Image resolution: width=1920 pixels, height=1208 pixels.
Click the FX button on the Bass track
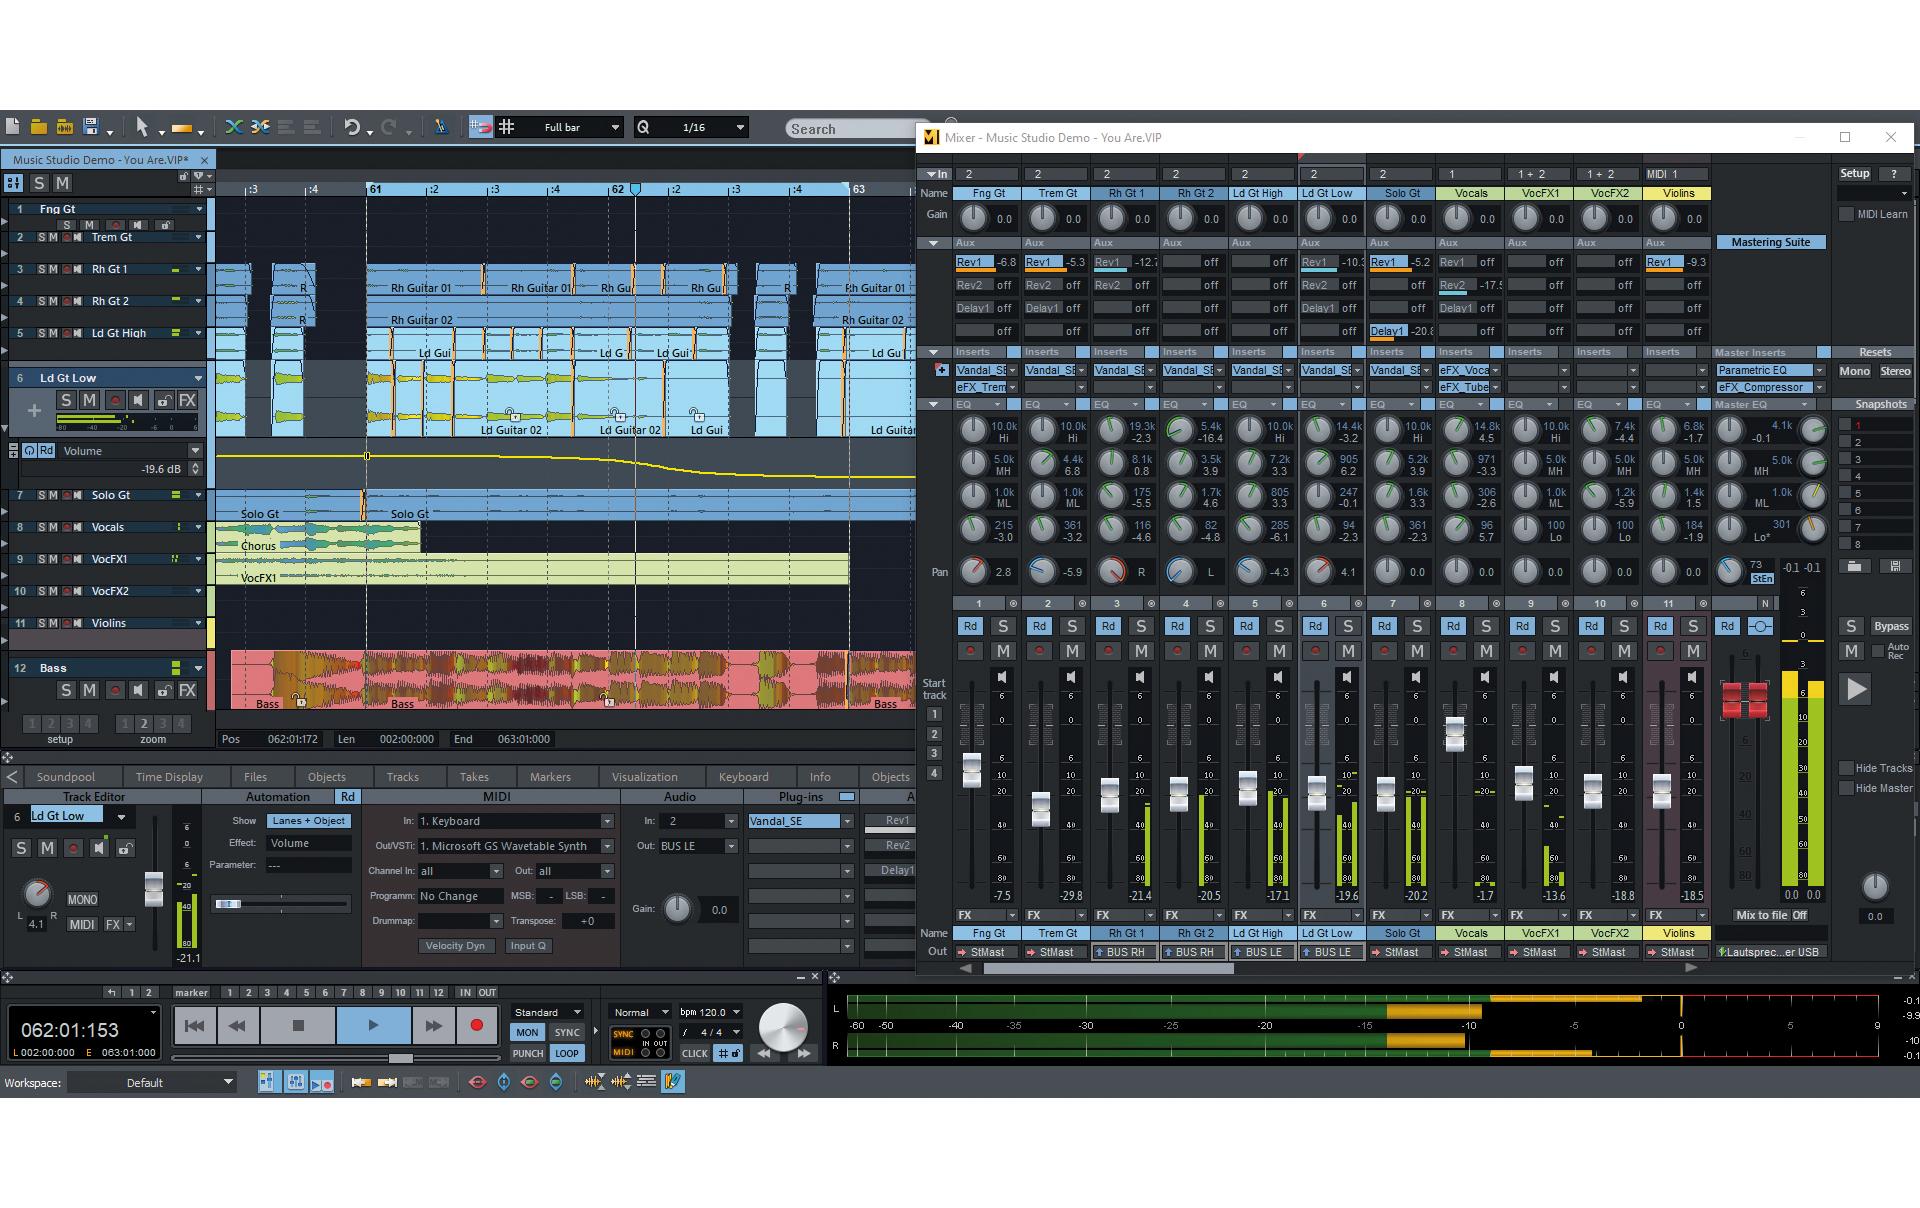click(x=187, y=690)
